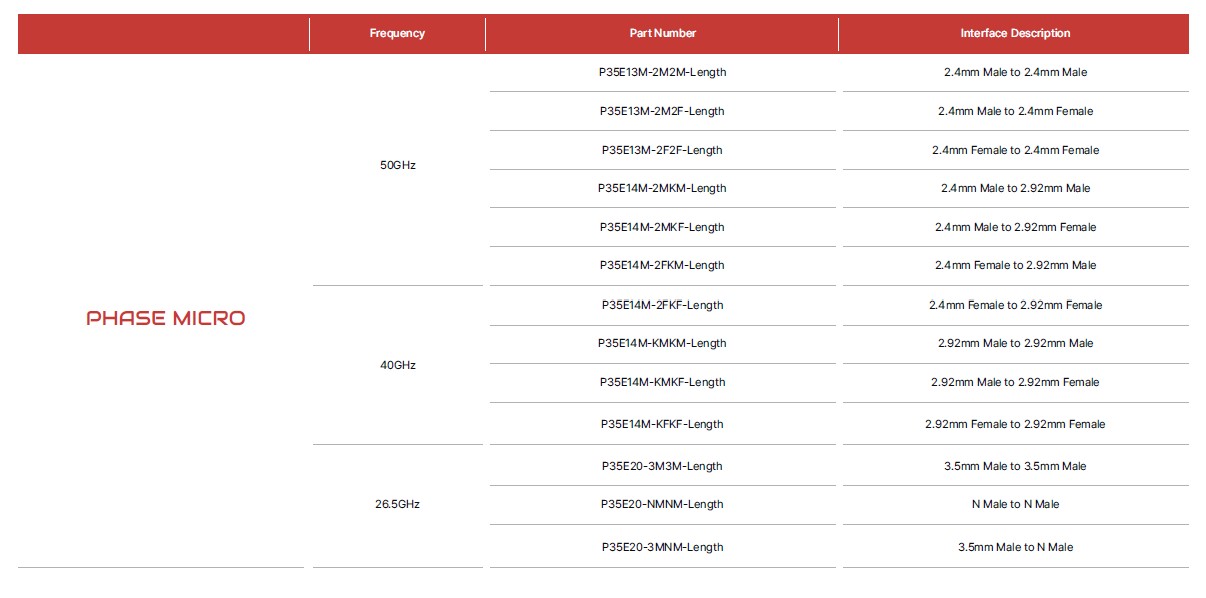Click the N Male to N Male description

pyautogui.click(x=1015, y=504)
